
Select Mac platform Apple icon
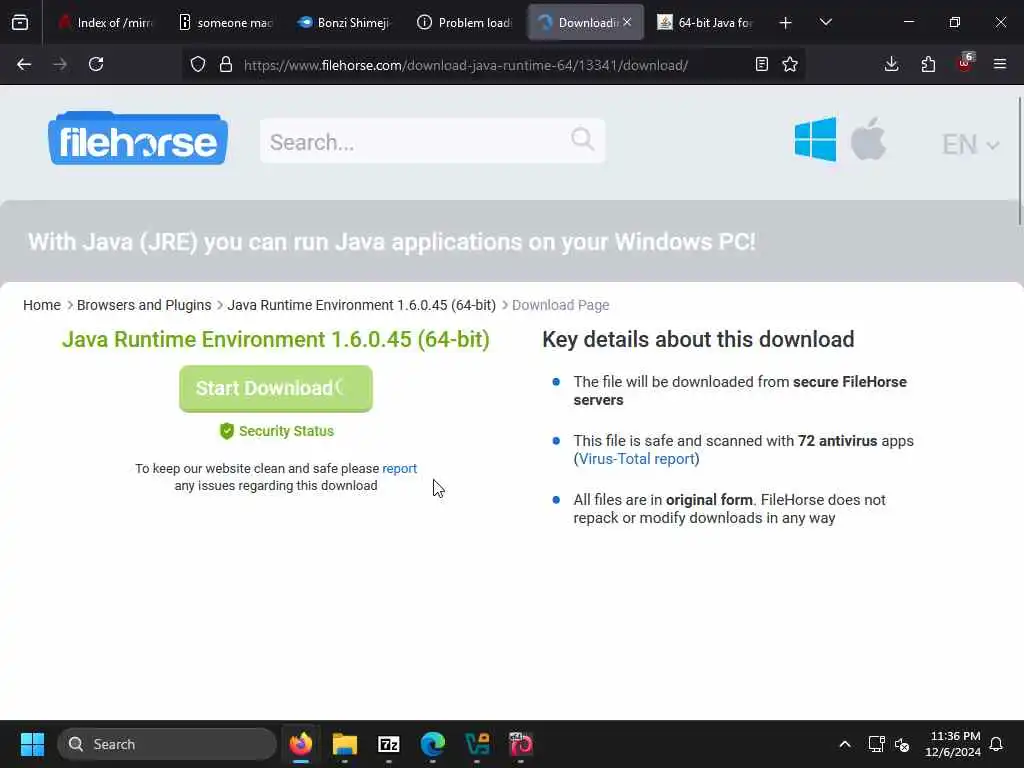point(868,139)
